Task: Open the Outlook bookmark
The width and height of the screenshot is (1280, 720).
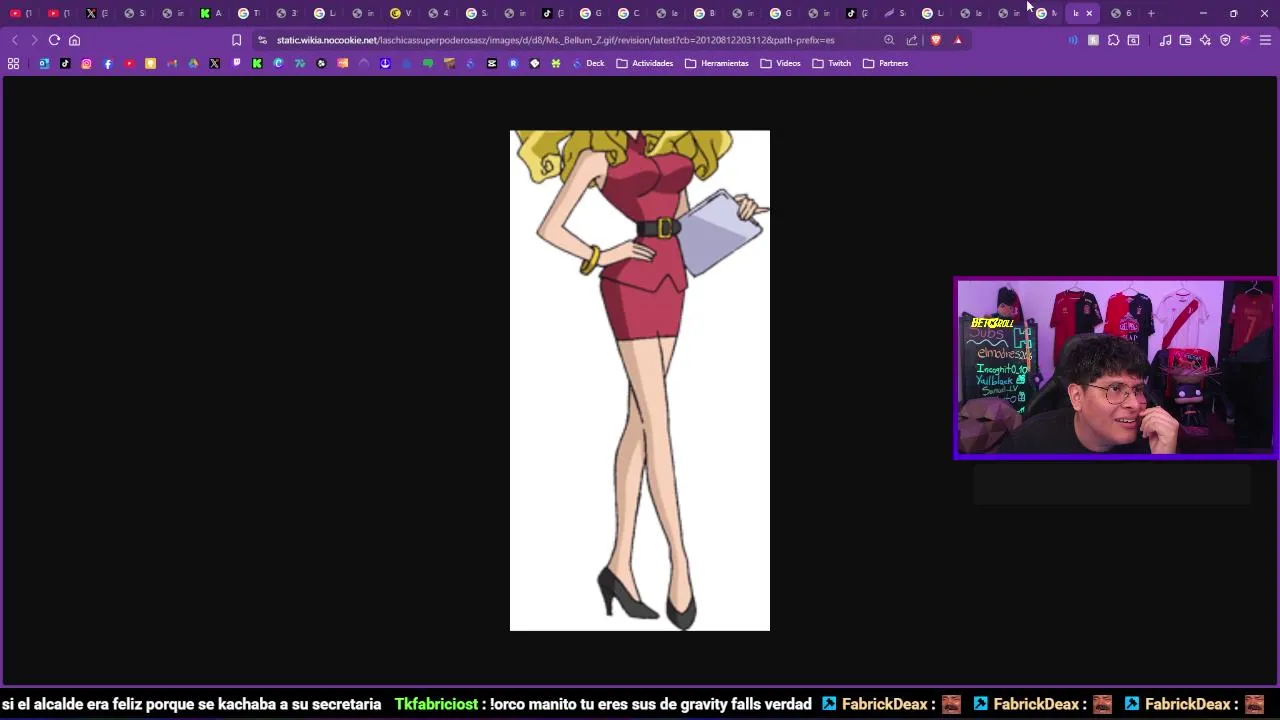Action: tap(44, 63)
